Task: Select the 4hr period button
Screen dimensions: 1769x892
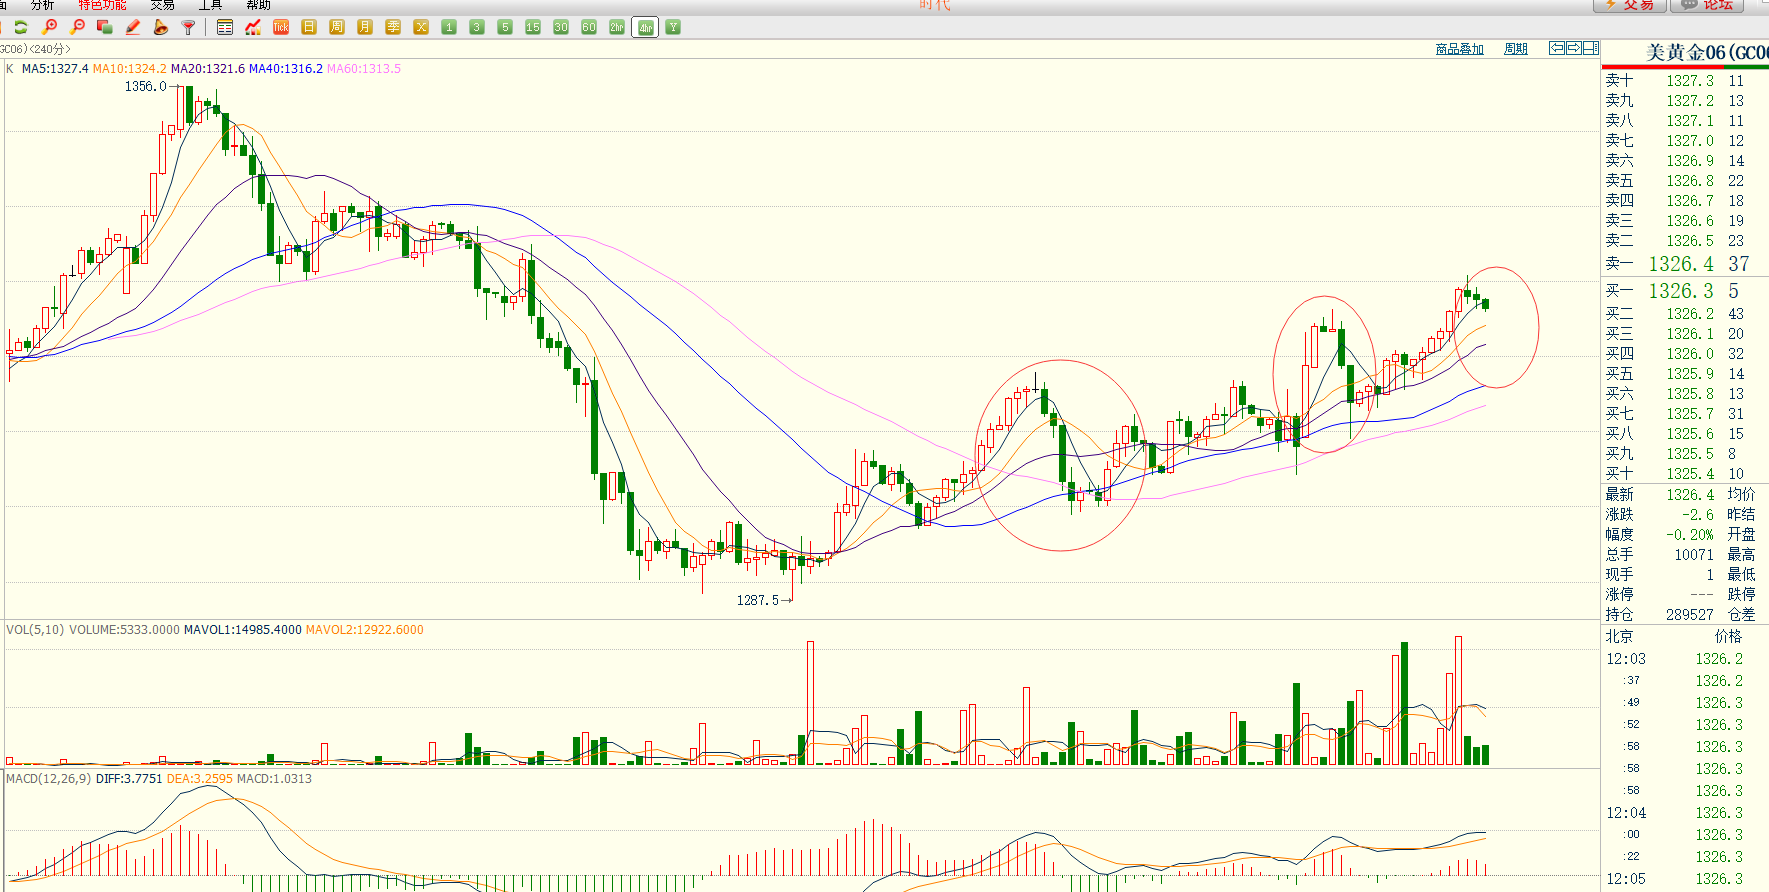Action: tap(646, 27)
